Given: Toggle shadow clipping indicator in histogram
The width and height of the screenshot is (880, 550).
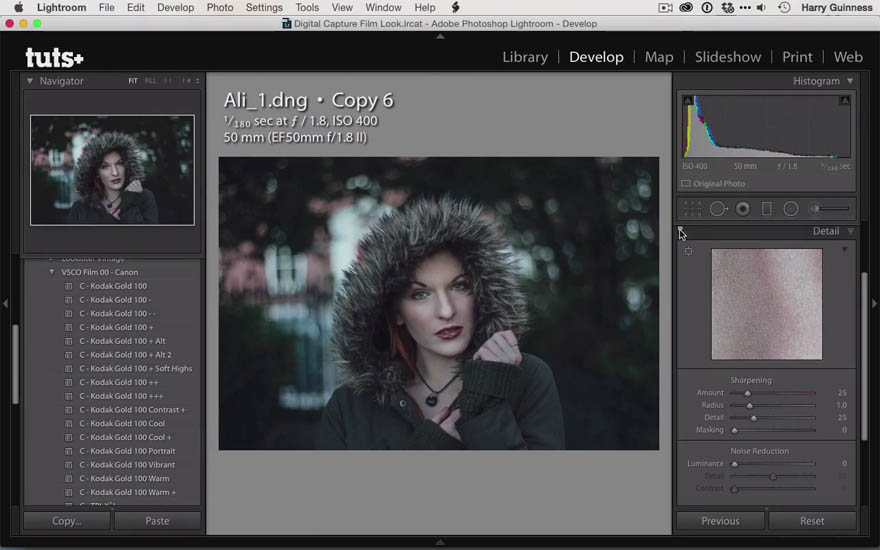Looking at the screenshot, I should (688, 100).
